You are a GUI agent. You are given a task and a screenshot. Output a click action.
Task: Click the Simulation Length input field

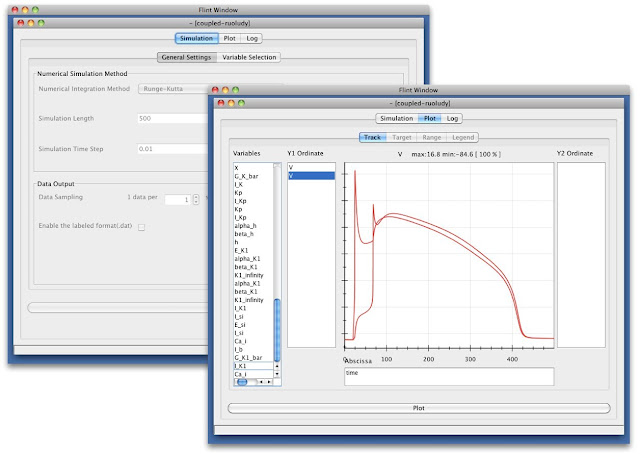pos(172,118)
